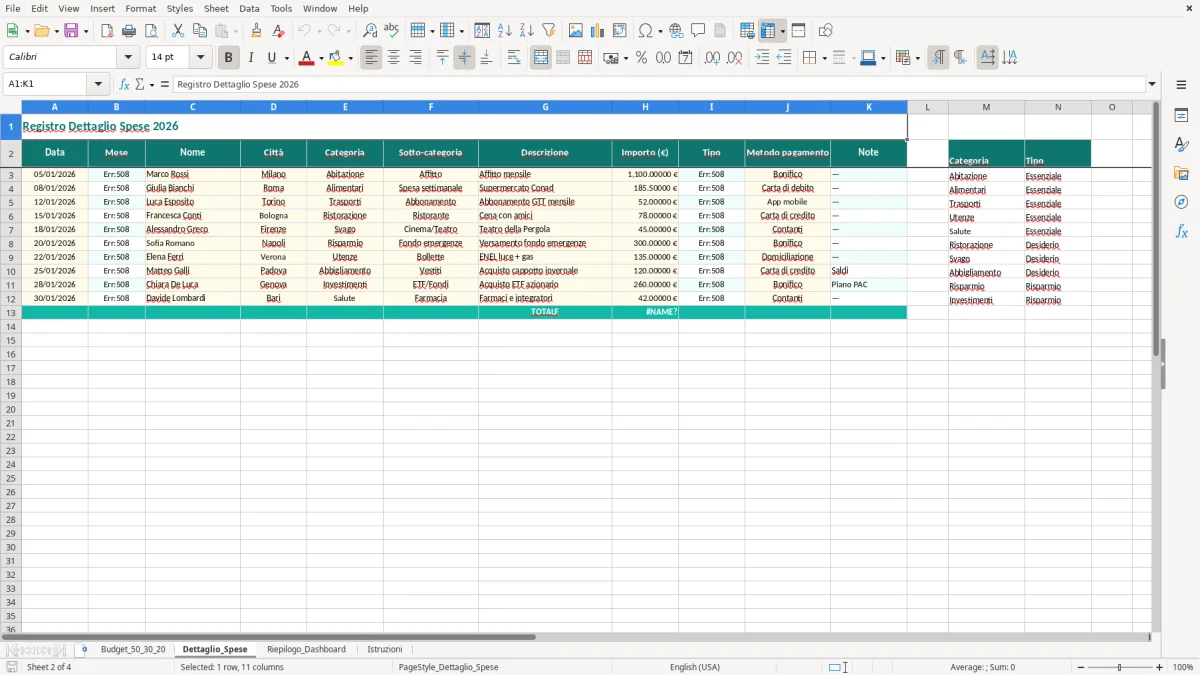Image resolution: width=1200 pixels, height=675 pixels.
Task: Open Function Wizard fx icon
Action: tap(125, 85)
